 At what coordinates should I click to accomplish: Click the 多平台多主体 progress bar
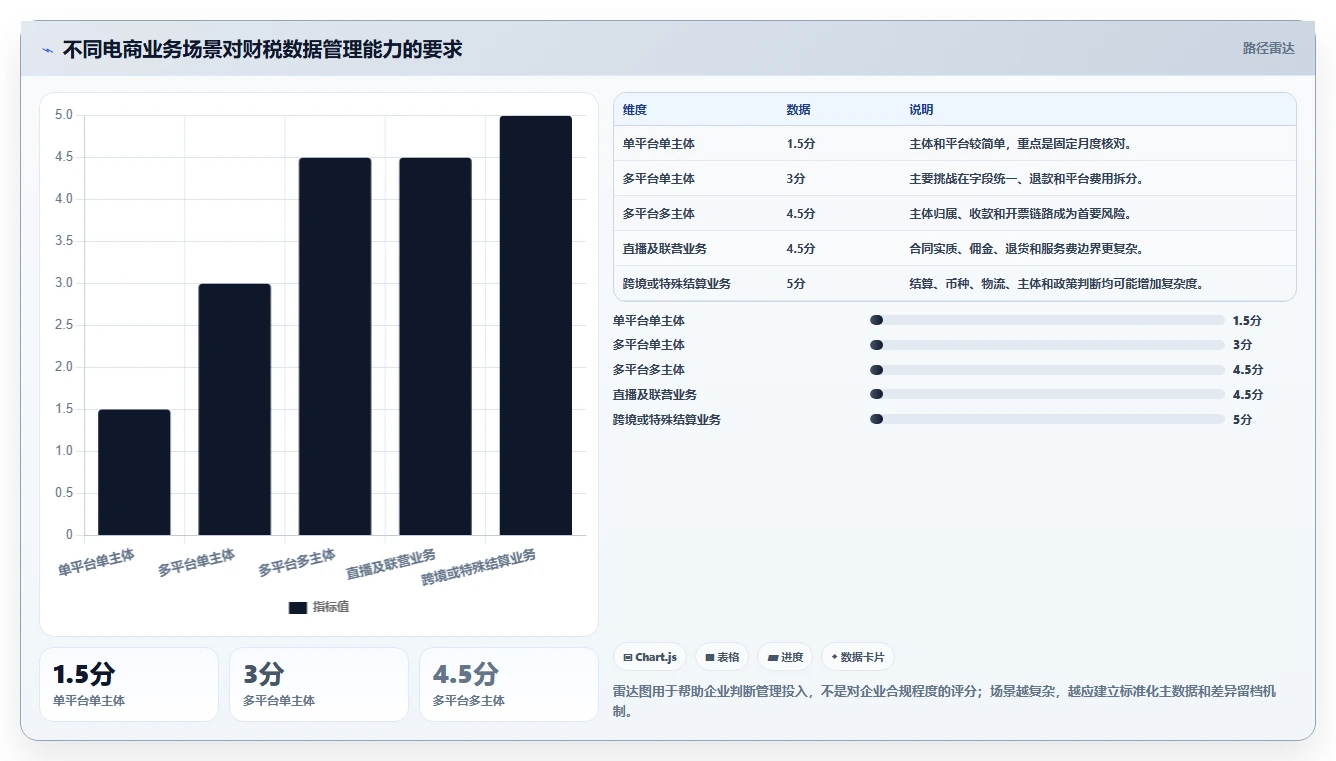pyautogui.click(x=1047, y=370)
